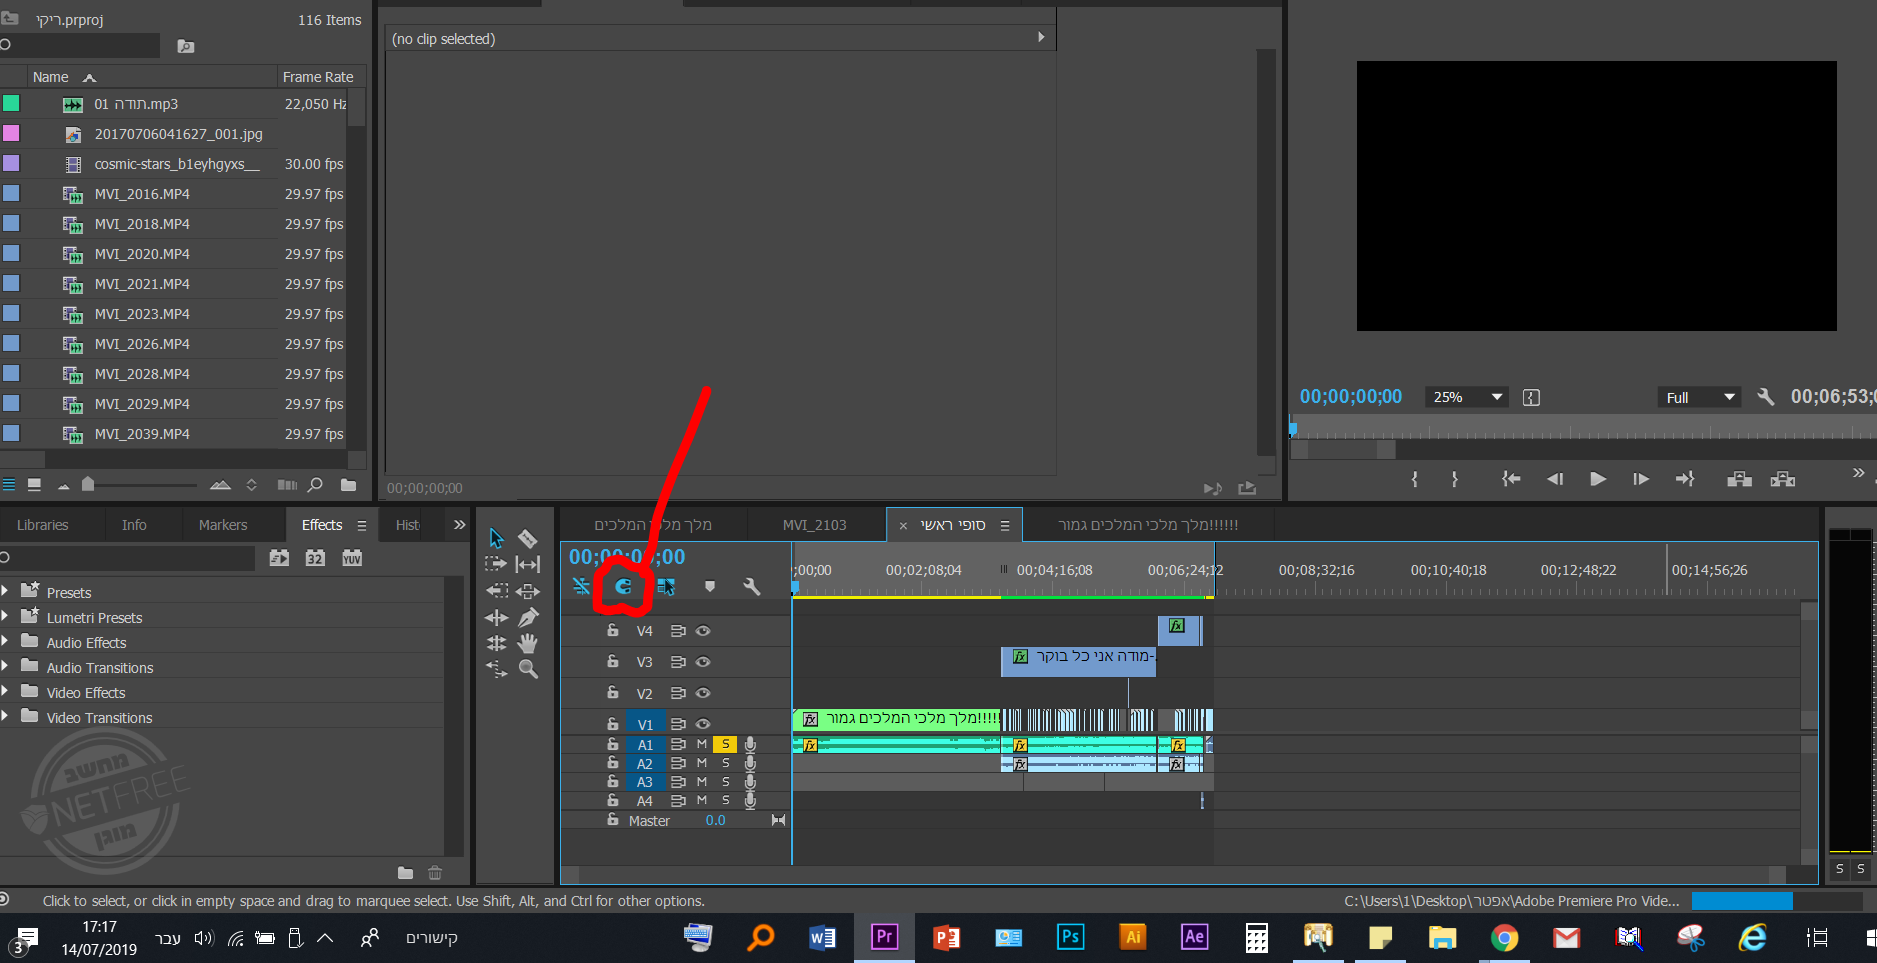The image size is (1877, 963).
Task: Select the Razor tool
Action: tap(528, 539)
